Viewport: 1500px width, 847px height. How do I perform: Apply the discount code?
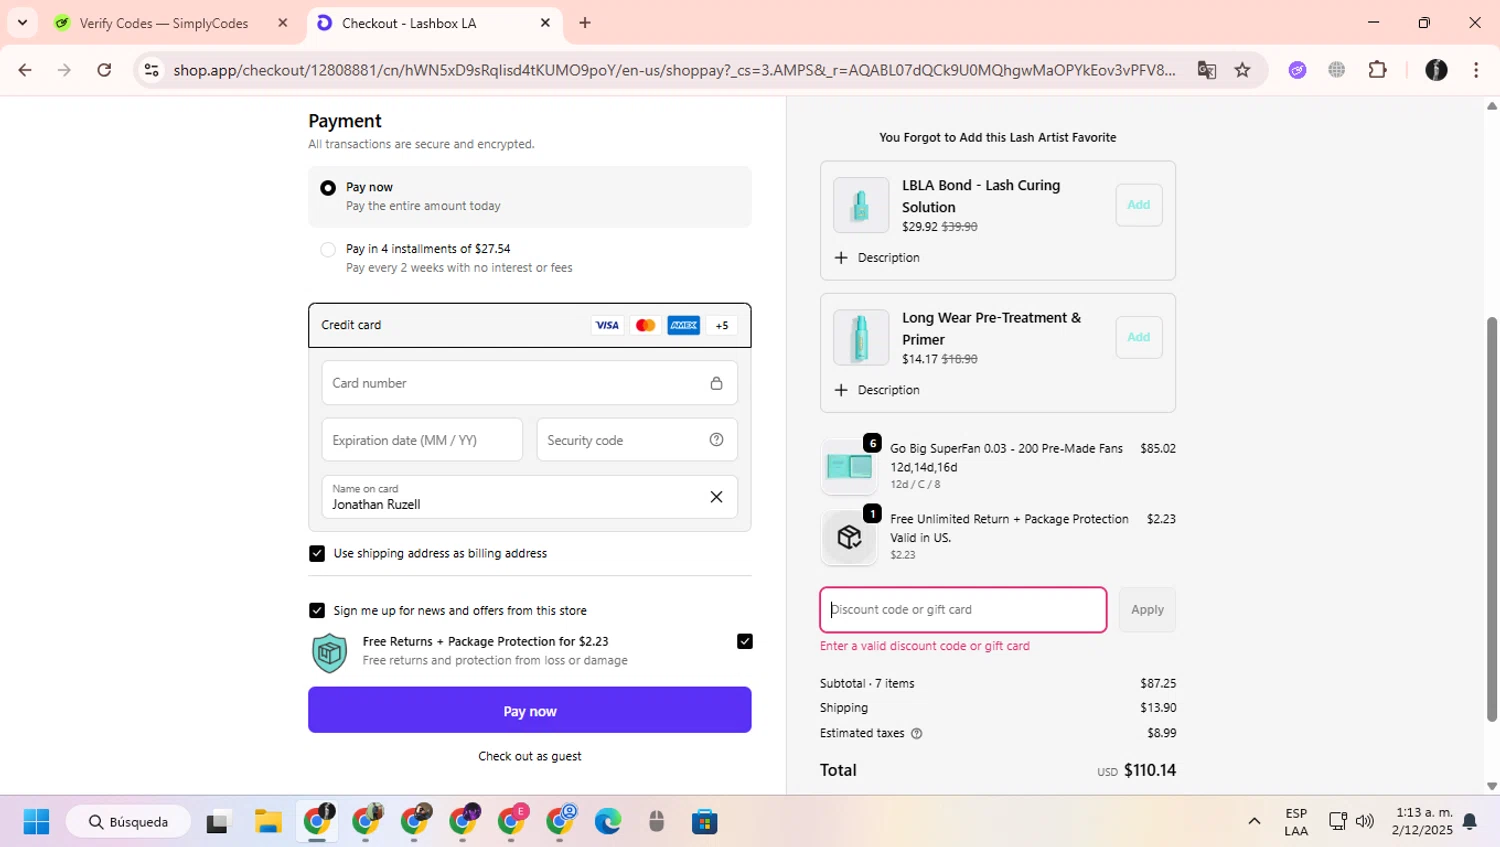pos(1147,610)
